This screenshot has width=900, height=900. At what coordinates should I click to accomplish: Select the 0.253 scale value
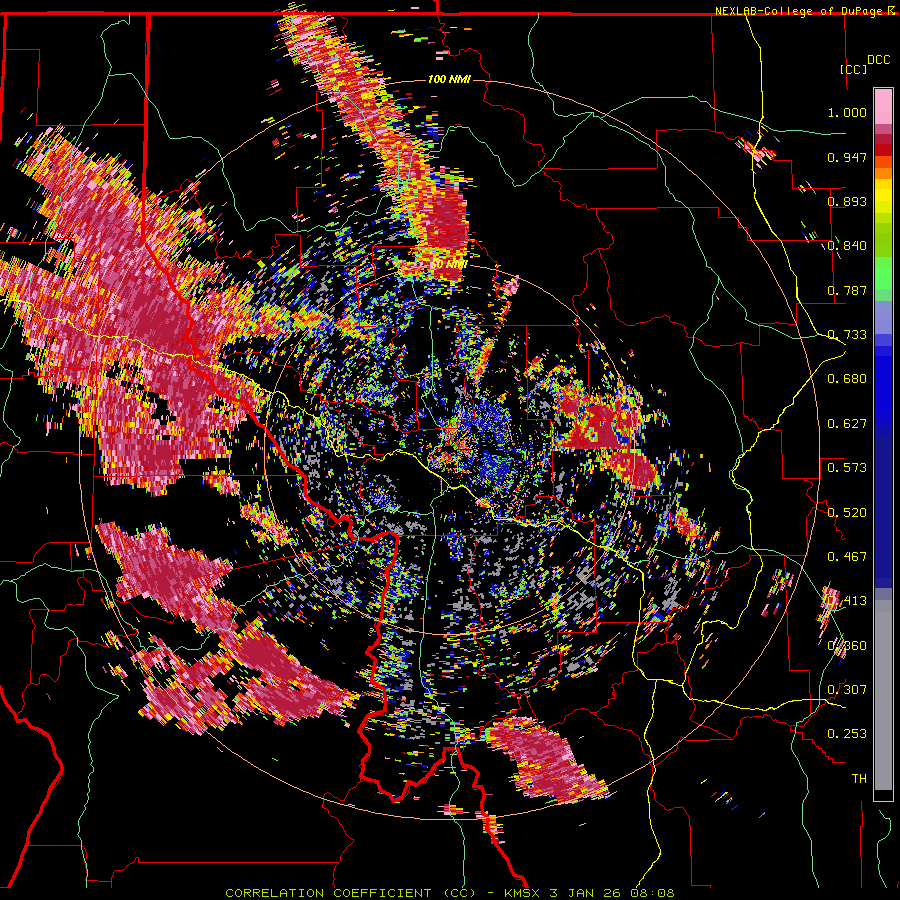(x=847, y=734)
